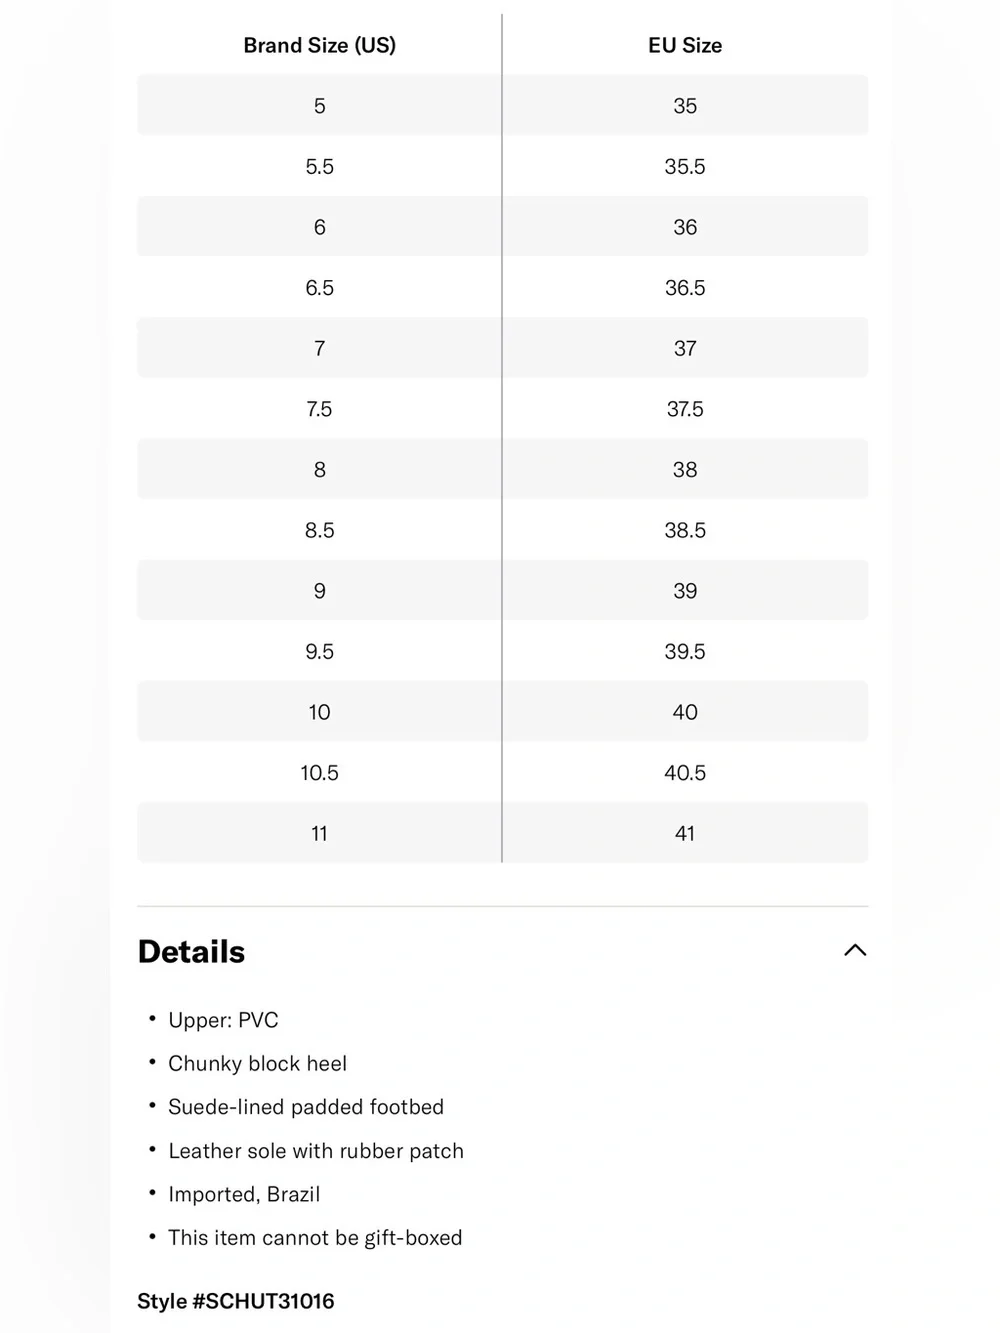
Task: Select US size 5 row
Action: tap(502, 105)
